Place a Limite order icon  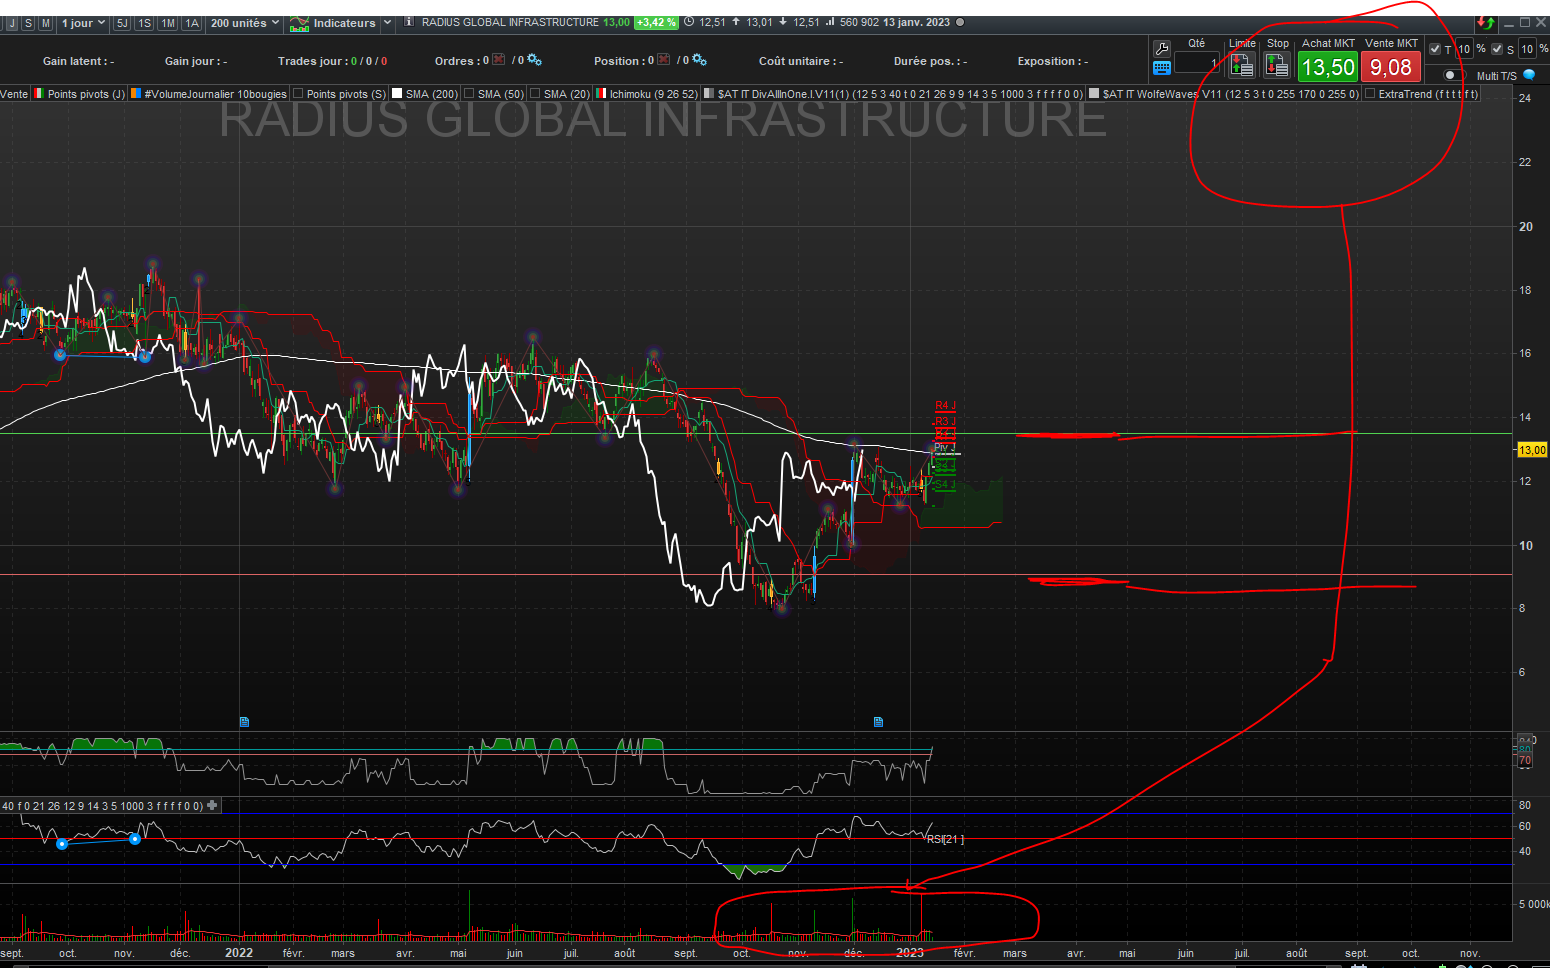(x=1242, y=65)
